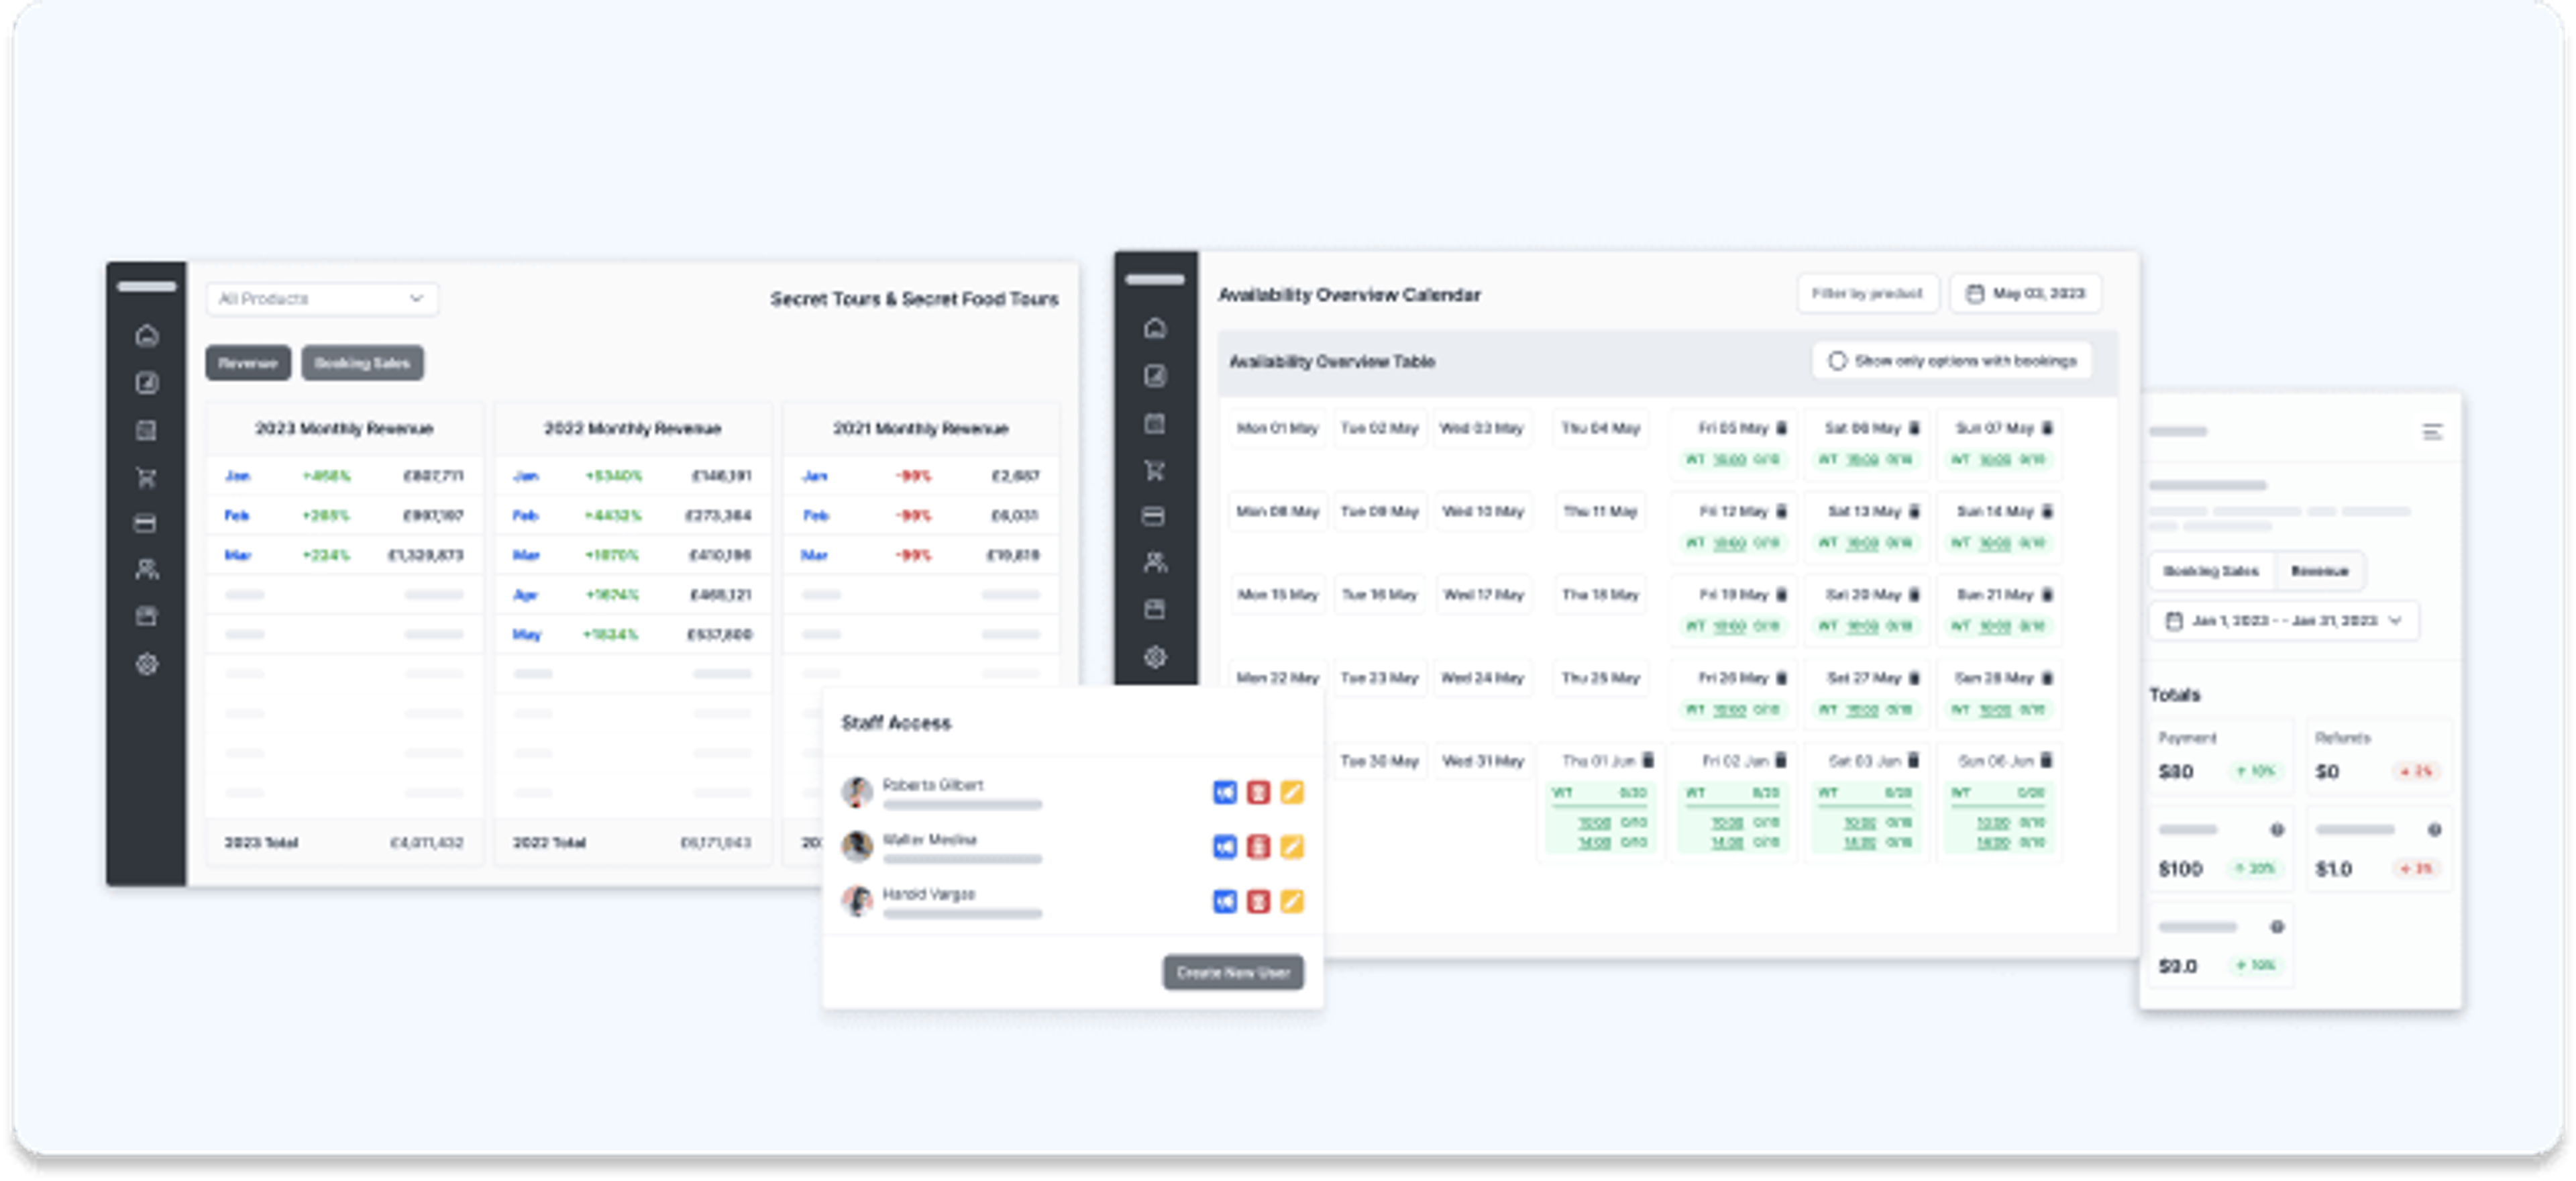Open the settings gear in the availability window sidebar
Image resolution: width=2576 pixels, height=1181 pixels.
[x=1155, y=657]
